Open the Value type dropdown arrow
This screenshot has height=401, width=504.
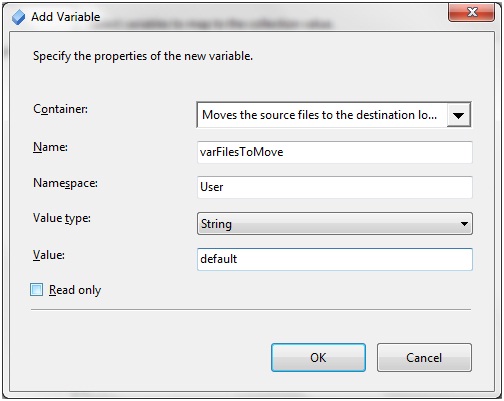(464, 224)
